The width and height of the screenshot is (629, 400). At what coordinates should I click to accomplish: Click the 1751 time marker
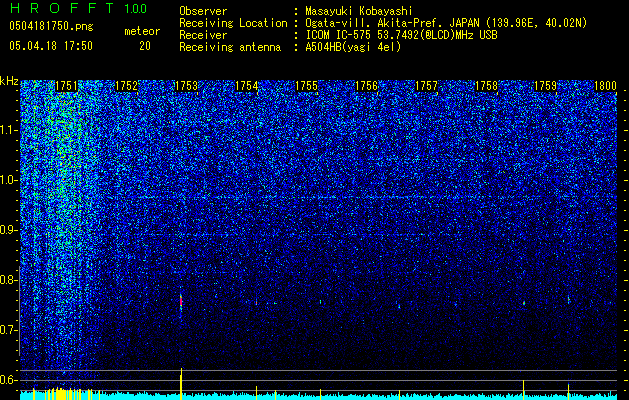pyautogui.click(x=66, y=86)
